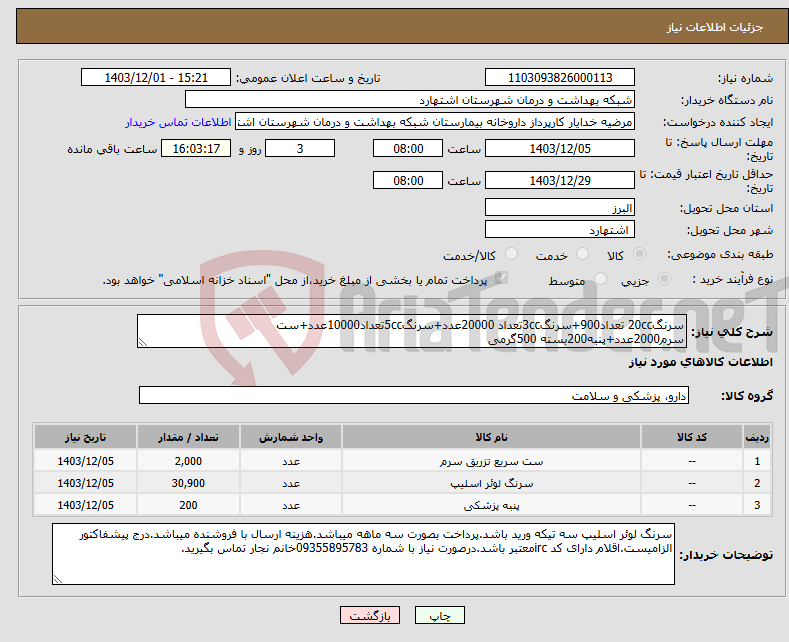This screenshot has width=789, height=642.
Task: Click the چاپ (print) button
Action: click(439, 615)
